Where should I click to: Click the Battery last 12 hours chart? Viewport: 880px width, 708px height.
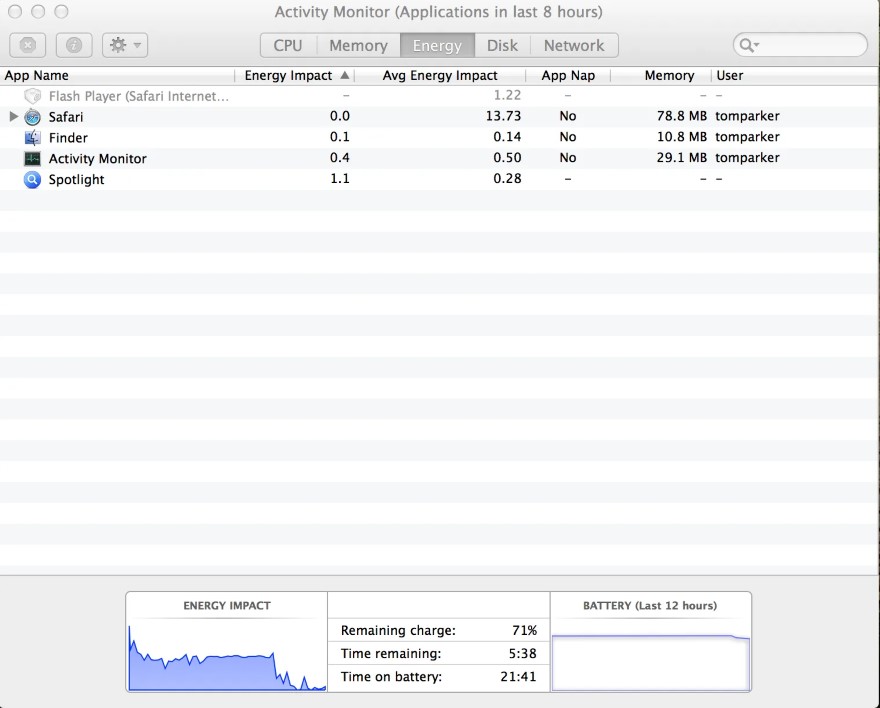[x=650, y=662]
